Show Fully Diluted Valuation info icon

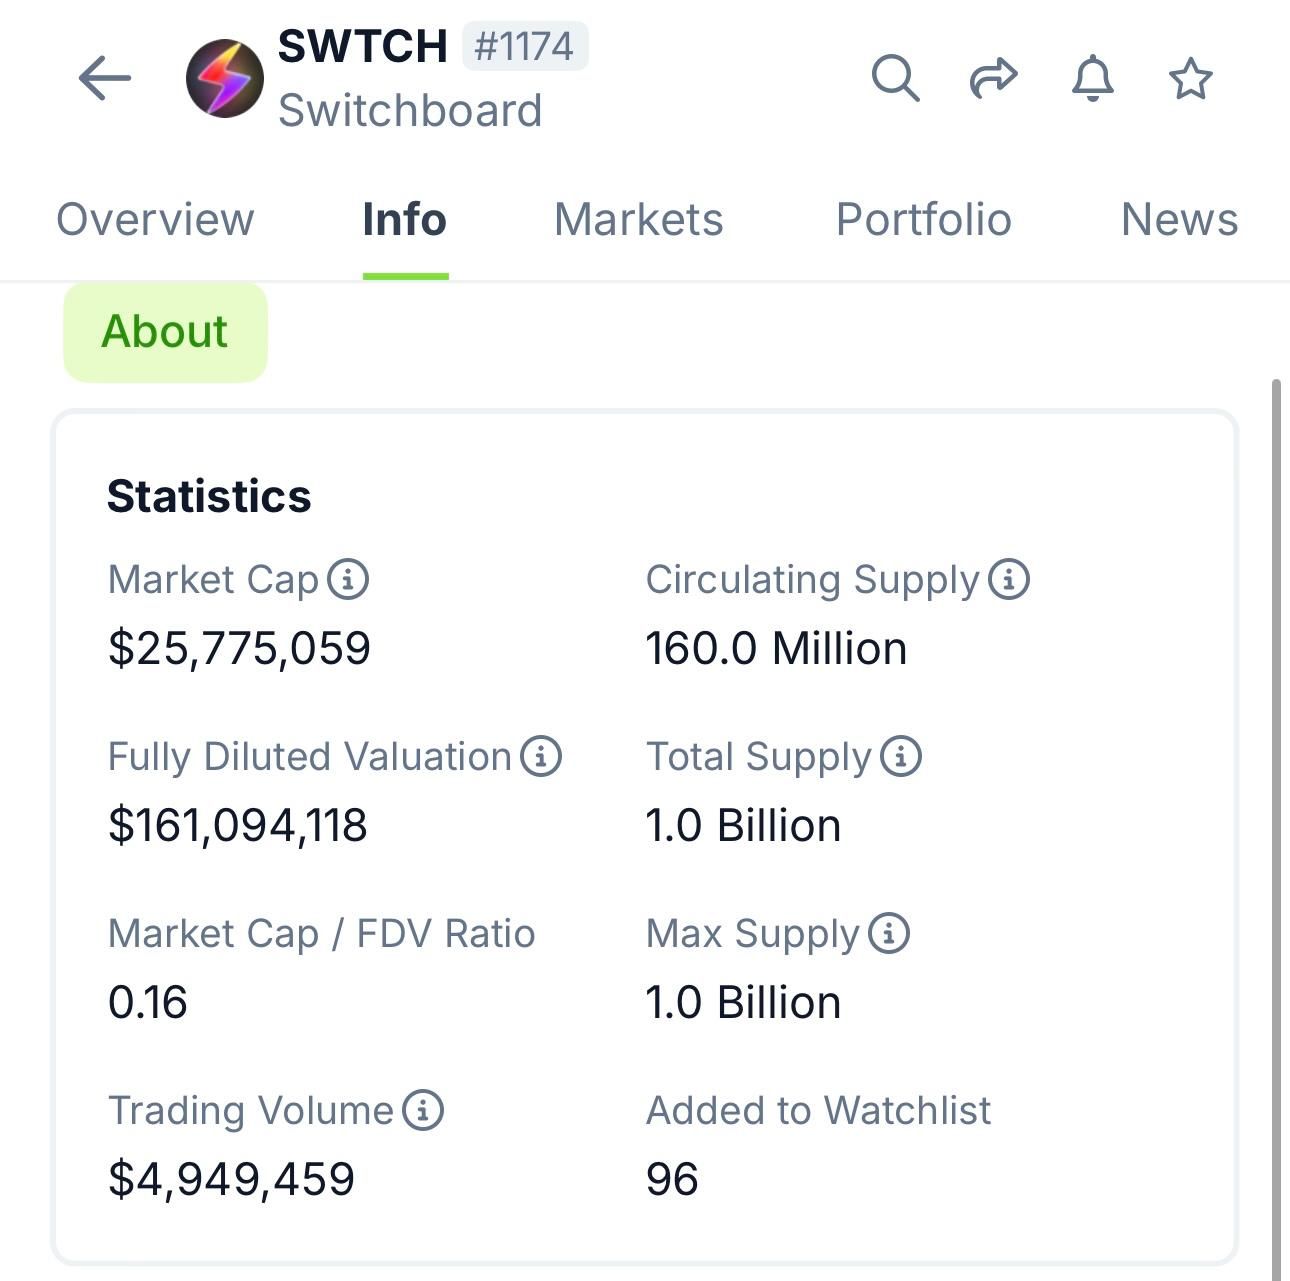[x=541, y=756]
